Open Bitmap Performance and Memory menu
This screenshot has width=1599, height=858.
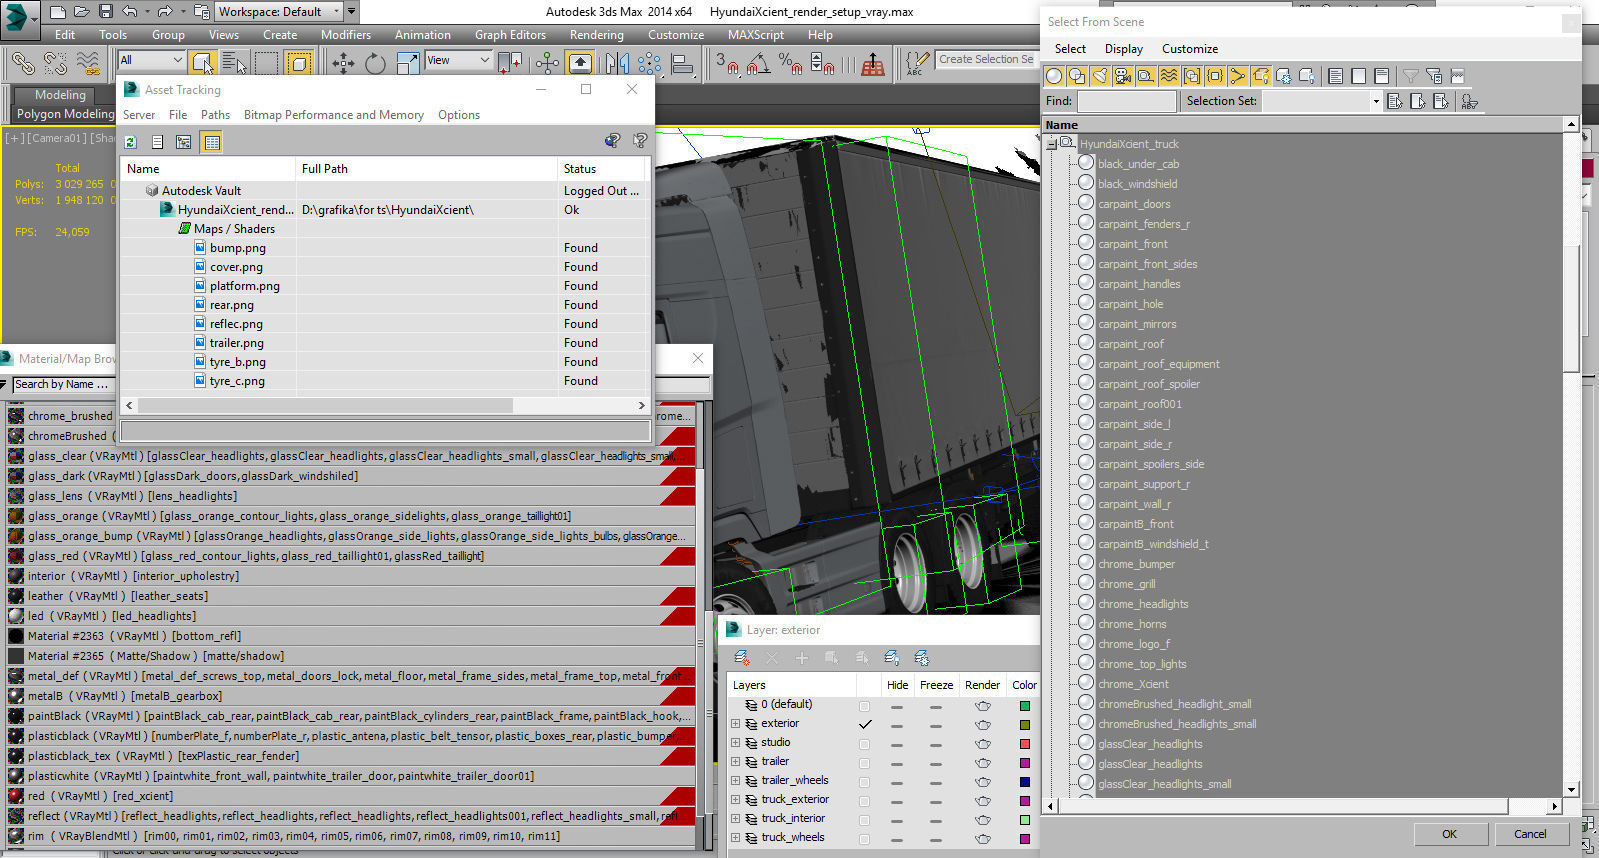pyautogui.click(x=334, y=115)
